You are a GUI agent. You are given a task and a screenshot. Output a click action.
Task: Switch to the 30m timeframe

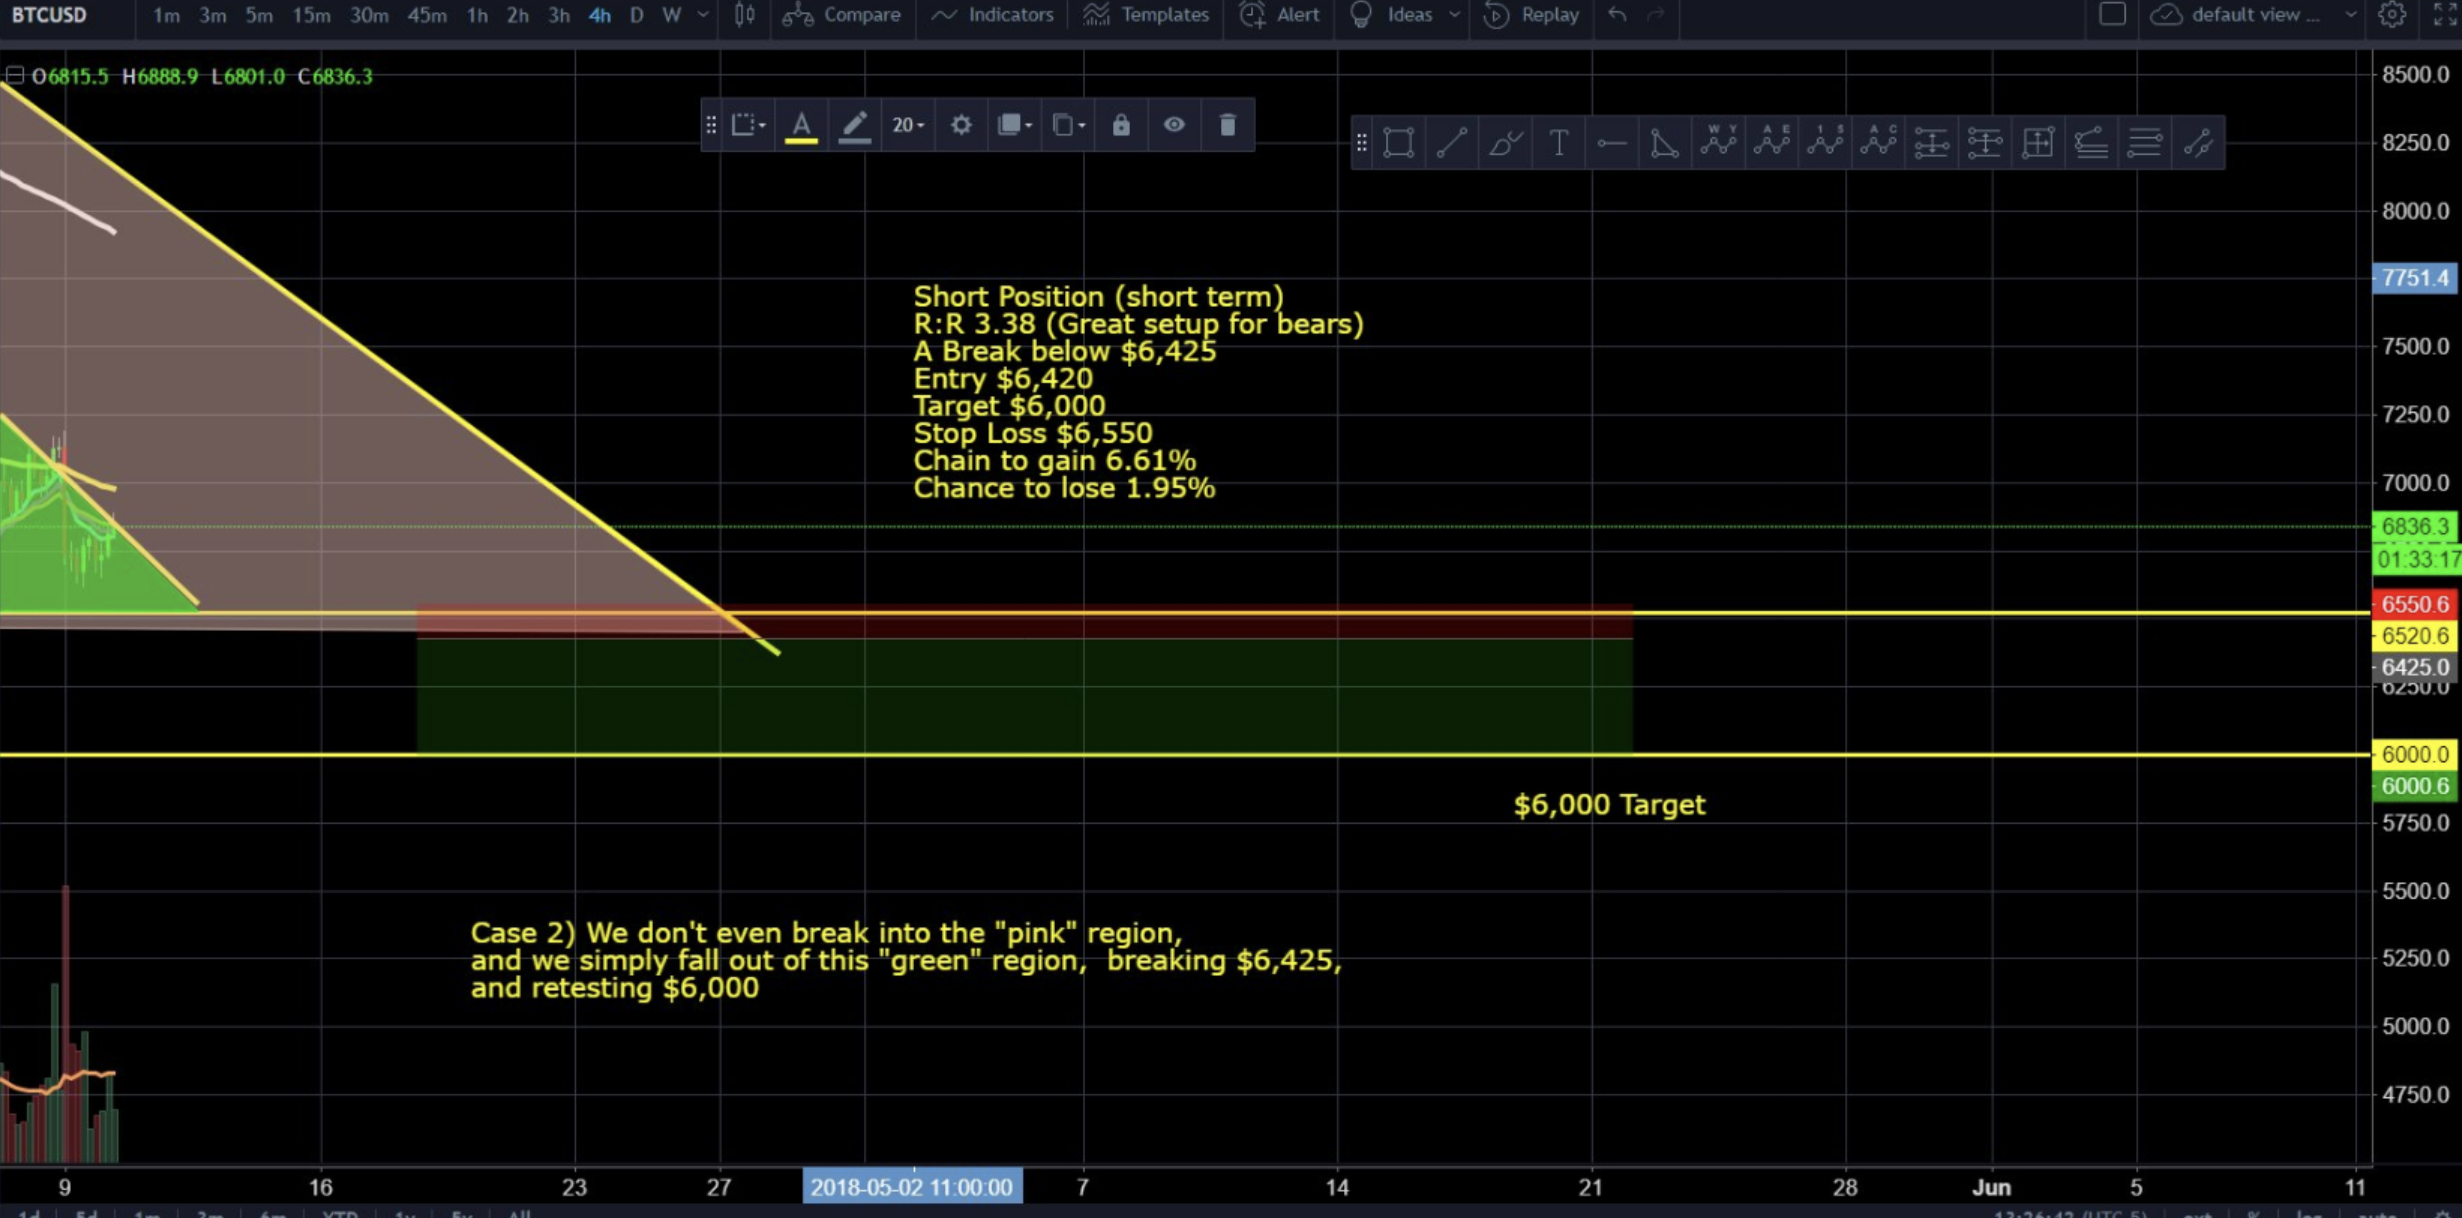pyautogui.click(x=369, y=15)
